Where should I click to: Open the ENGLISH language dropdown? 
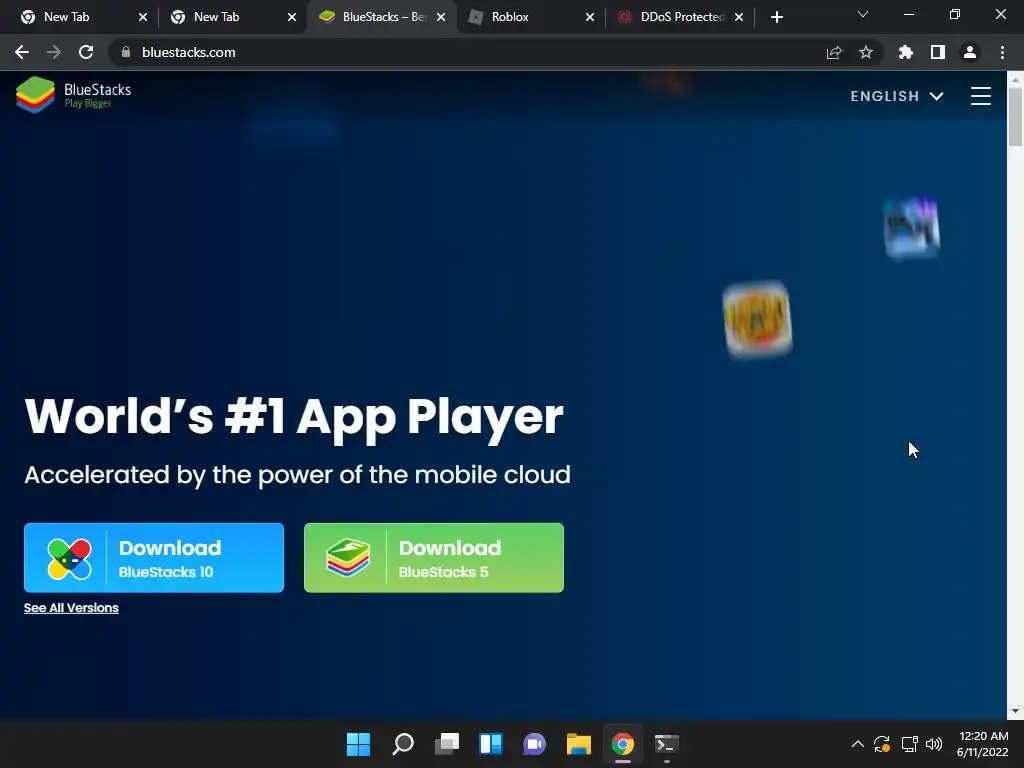(x=897, y=96)
